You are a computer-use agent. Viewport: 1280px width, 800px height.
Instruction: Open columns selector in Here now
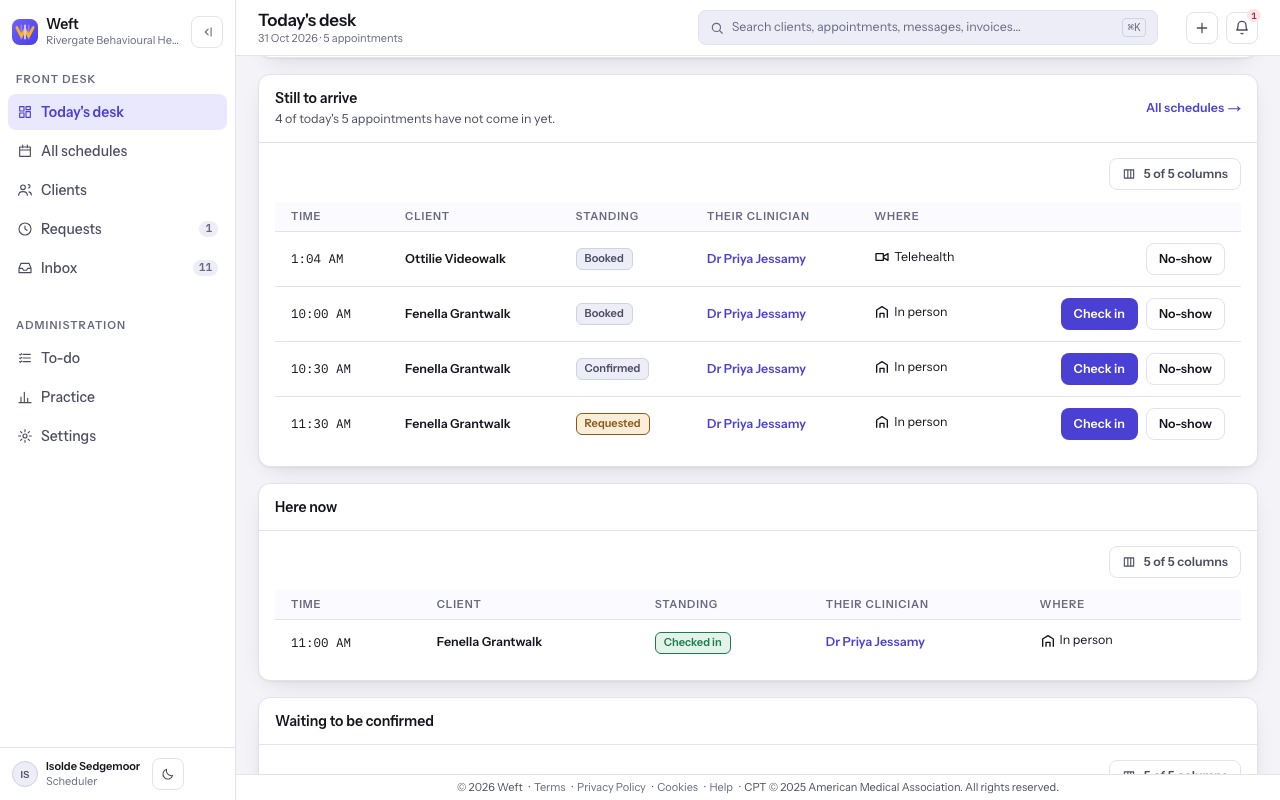[x=1175, y=562]
